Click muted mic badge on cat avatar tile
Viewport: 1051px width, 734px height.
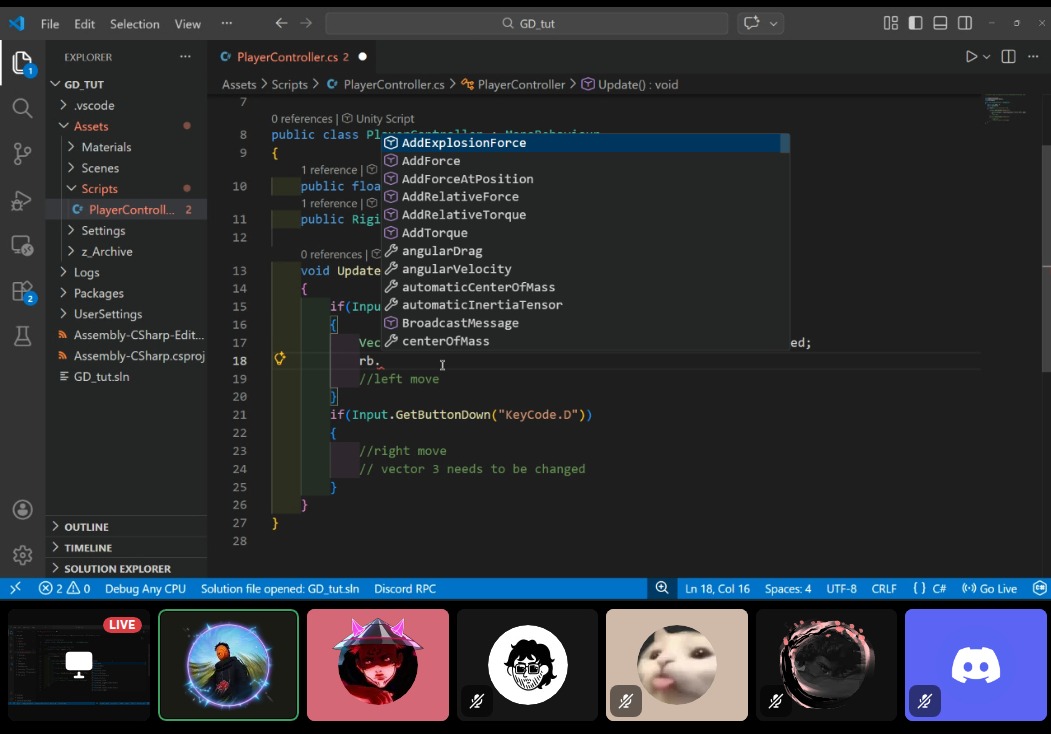click(x=625, y=702)
